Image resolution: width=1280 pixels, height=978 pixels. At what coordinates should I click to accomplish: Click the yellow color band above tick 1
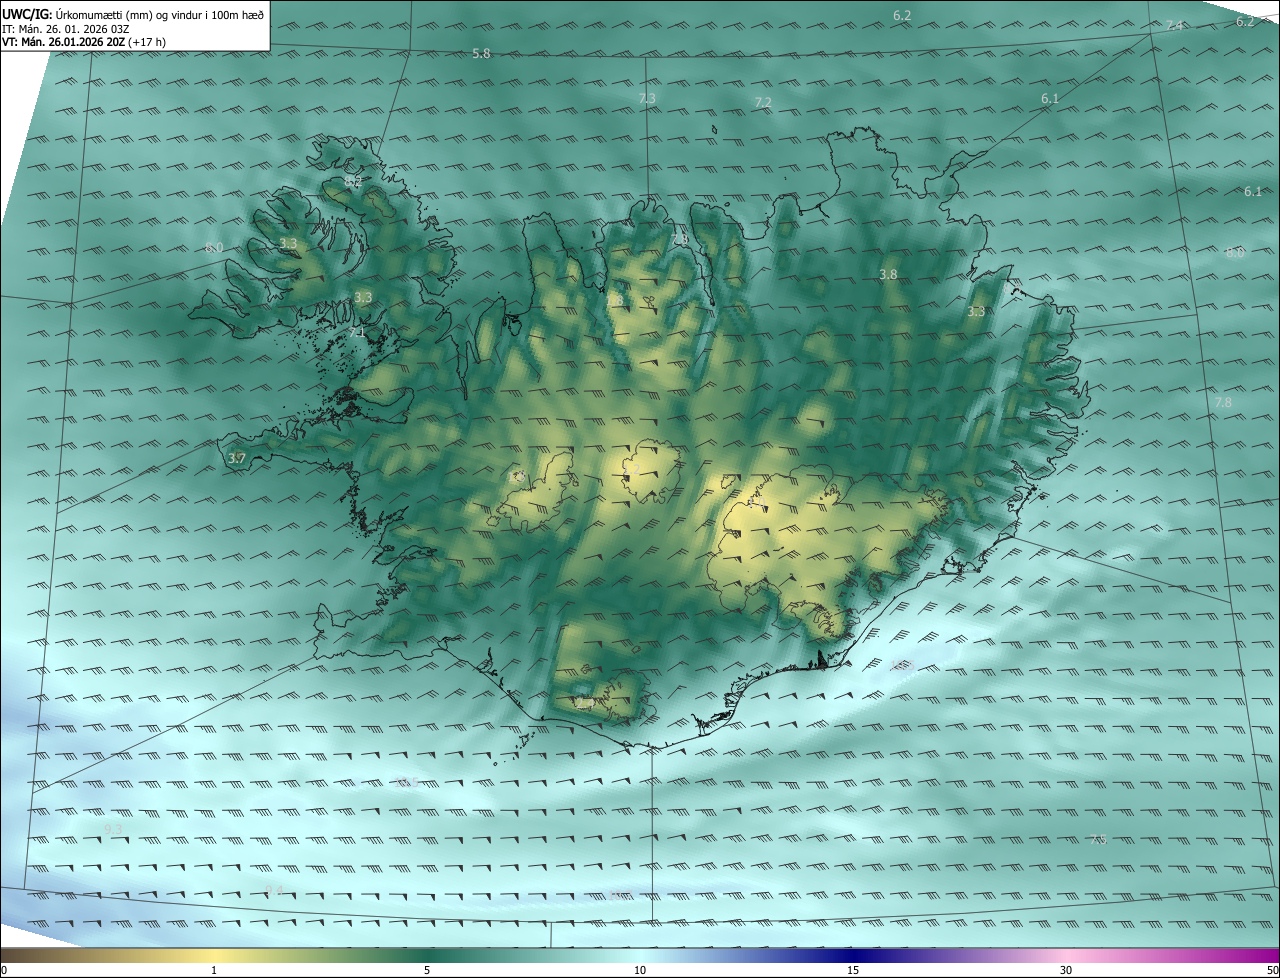[x=214, y=955]
